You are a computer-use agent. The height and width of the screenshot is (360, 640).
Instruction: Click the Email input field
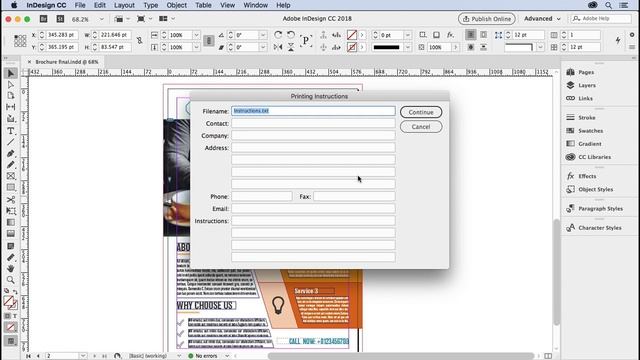click(x=313, y=209)
